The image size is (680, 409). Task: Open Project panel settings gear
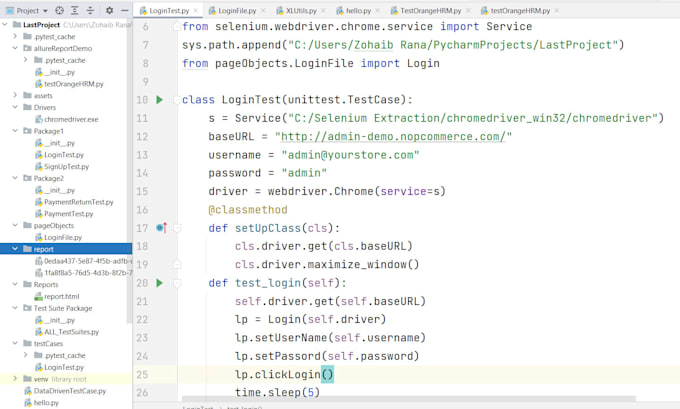pyautogui.click(x=109, y=10)
